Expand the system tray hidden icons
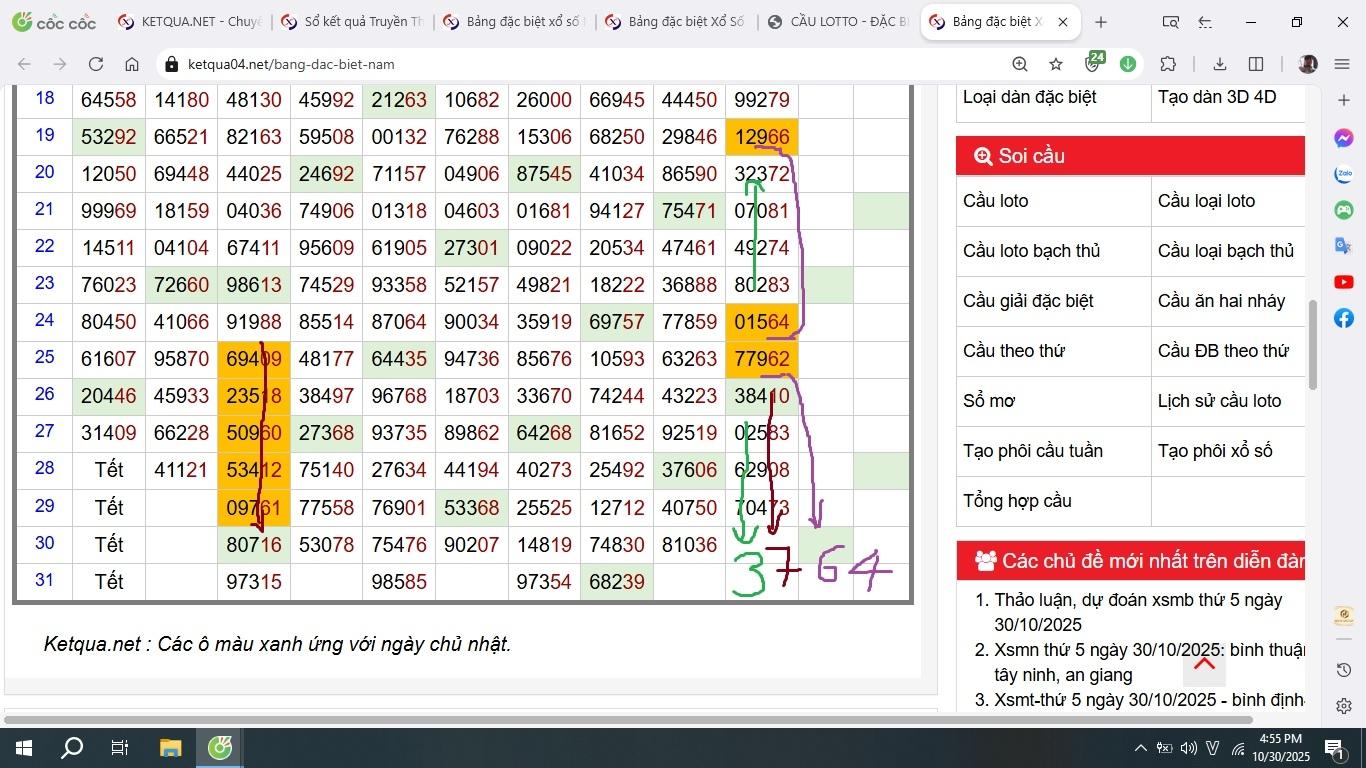1366x768 pixels. (1140, 748)
